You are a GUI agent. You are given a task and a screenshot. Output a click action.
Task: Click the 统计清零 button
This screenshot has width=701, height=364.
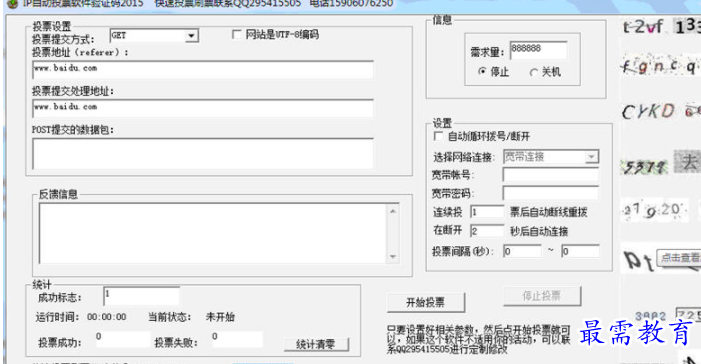pos(316,344)
